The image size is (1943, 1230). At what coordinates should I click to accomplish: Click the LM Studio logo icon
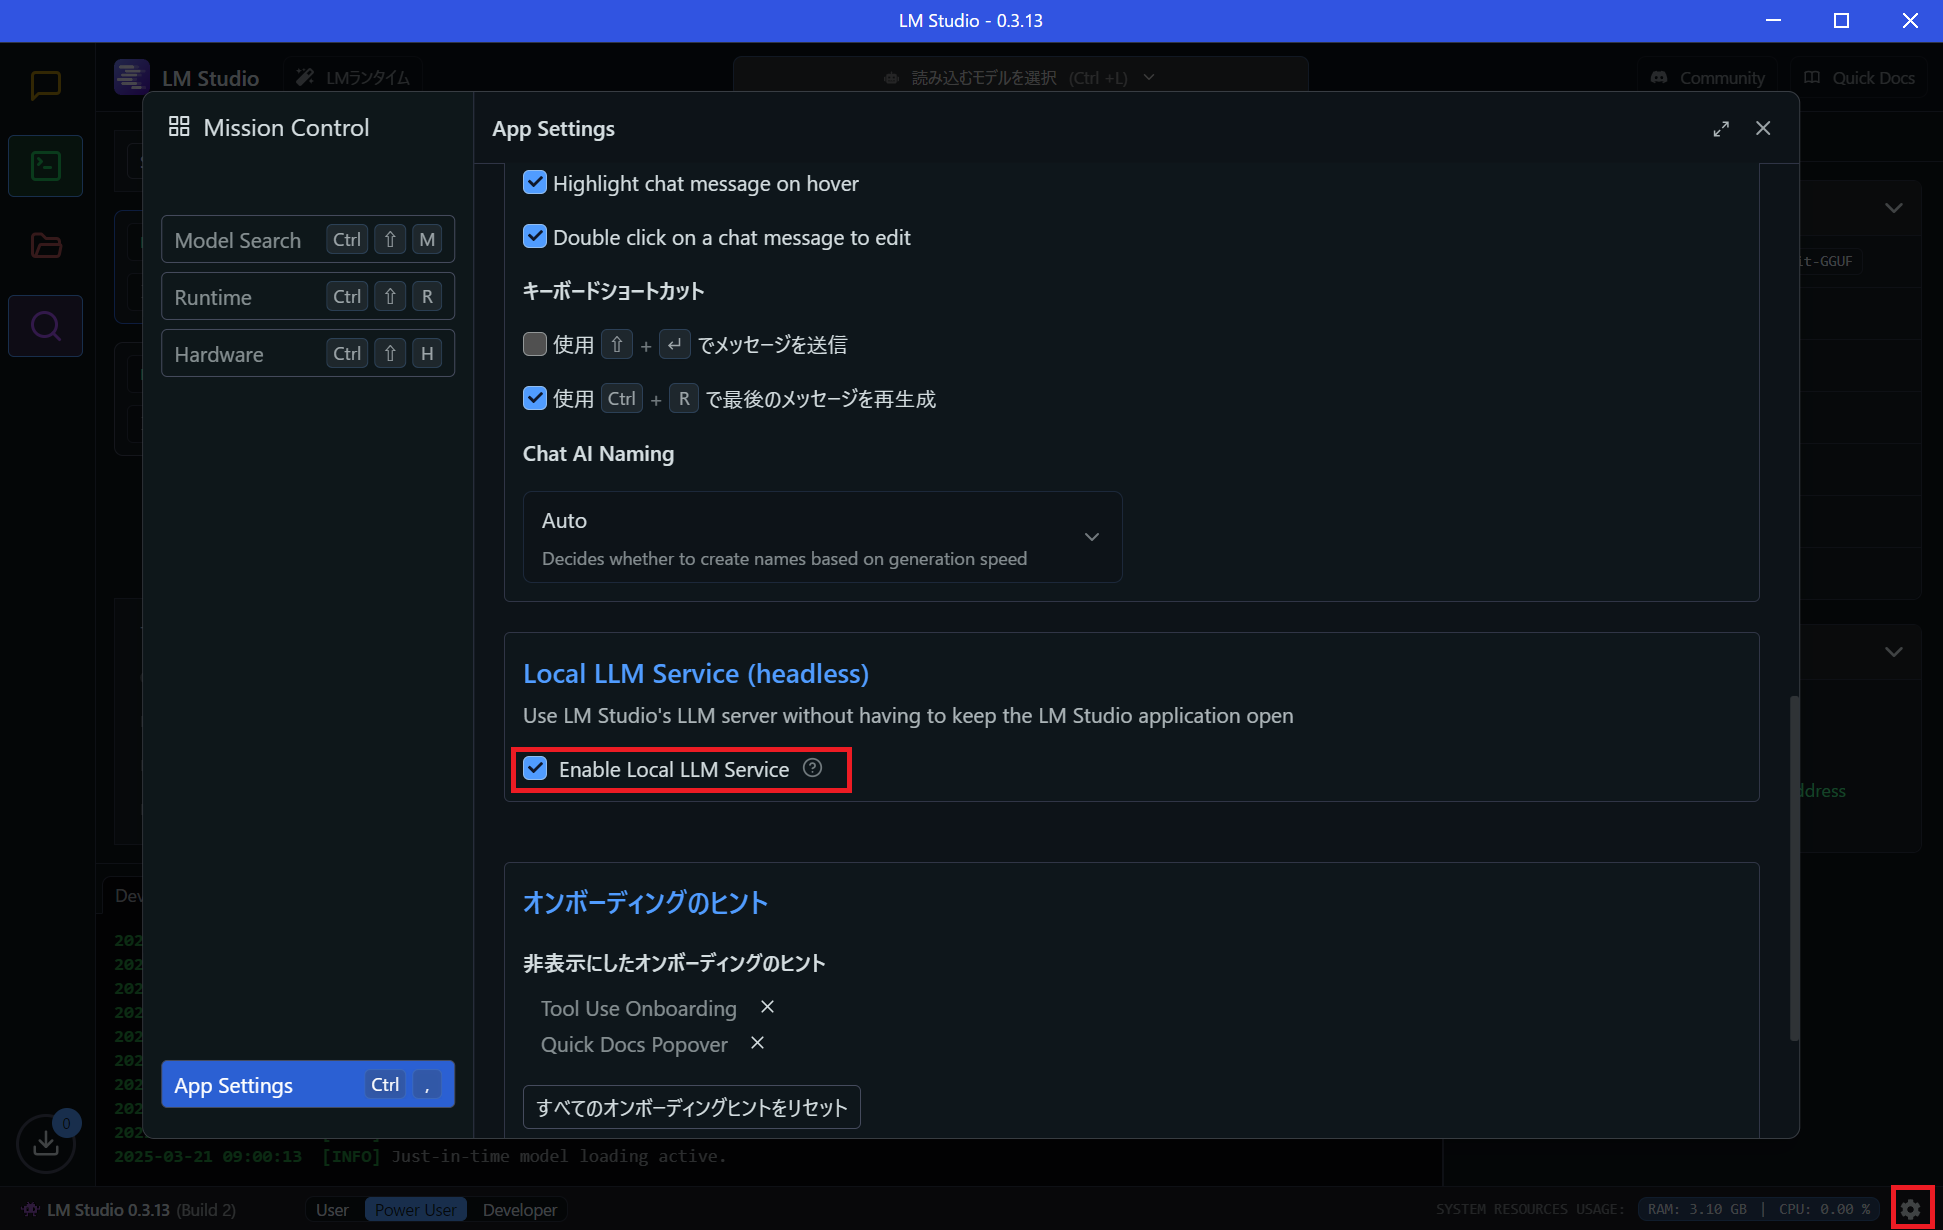pyautogui.click(x=131, y=76)
